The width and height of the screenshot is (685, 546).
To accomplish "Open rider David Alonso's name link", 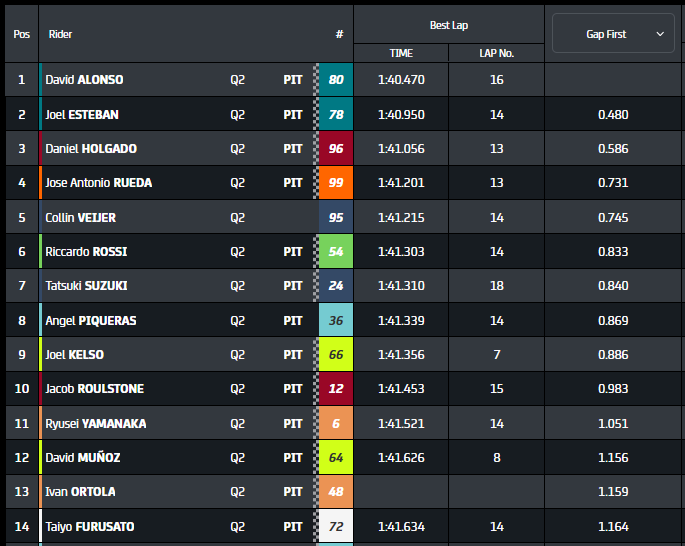I will click(x=84, y=80).
